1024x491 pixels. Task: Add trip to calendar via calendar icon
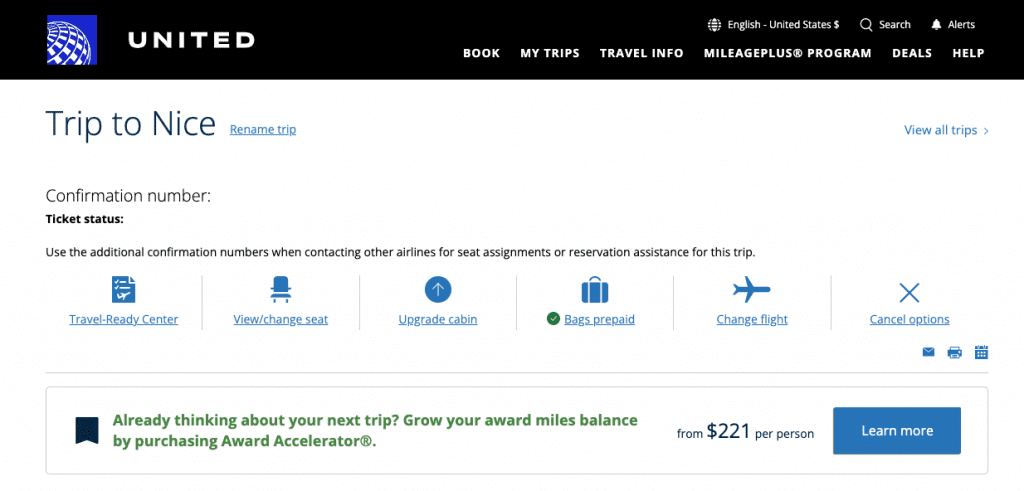pos(981,353)
